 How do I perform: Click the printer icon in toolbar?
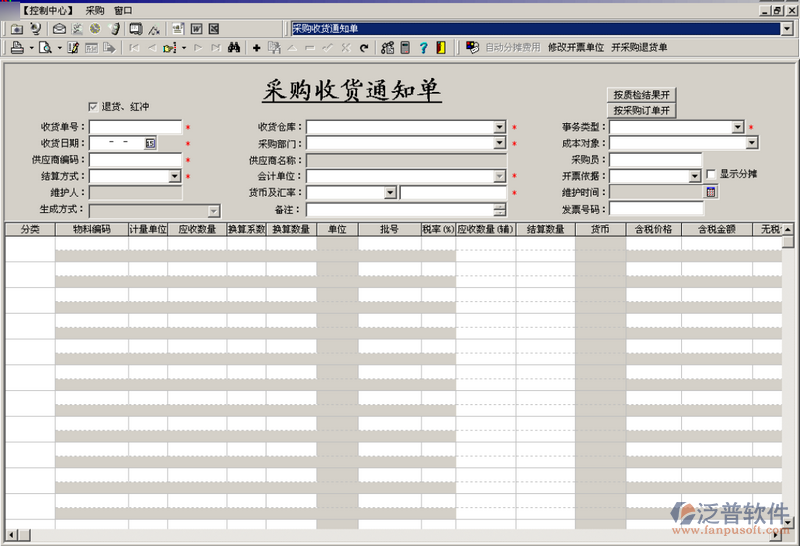point(16,47)
